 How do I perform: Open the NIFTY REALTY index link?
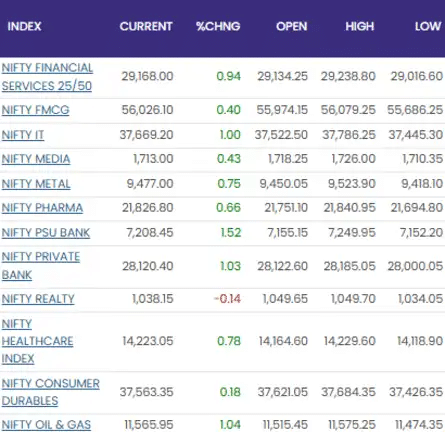pyautogui.click(x=38, y=299)
